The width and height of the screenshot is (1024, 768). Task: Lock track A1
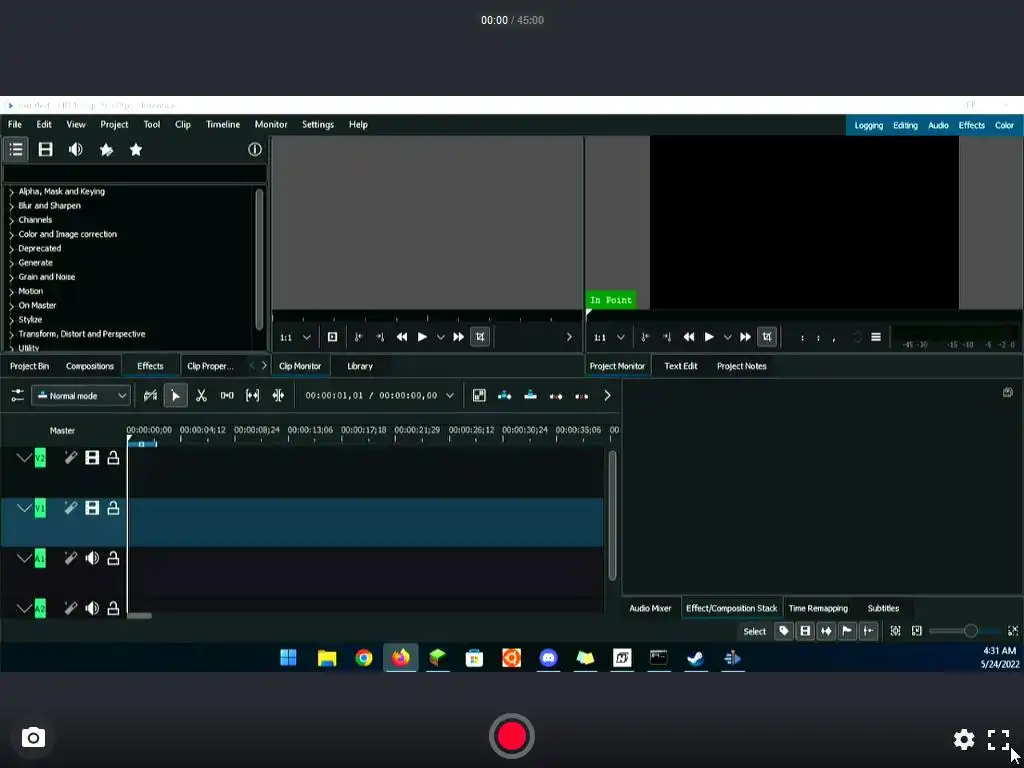(113, 558)
